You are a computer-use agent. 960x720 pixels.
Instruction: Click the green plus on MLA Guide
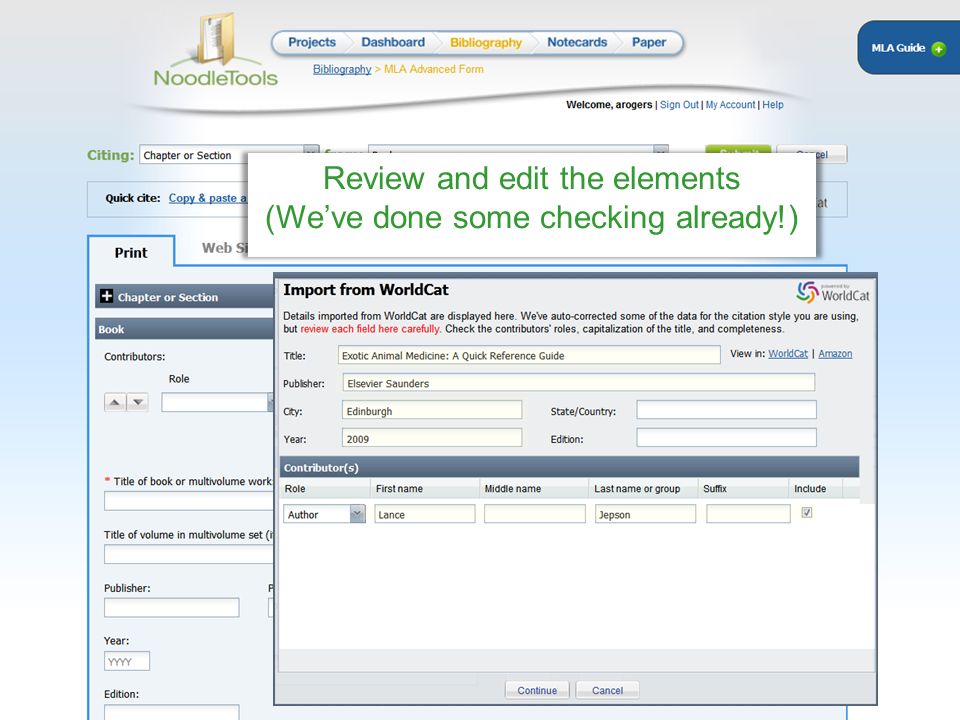(x=938, y=48)
